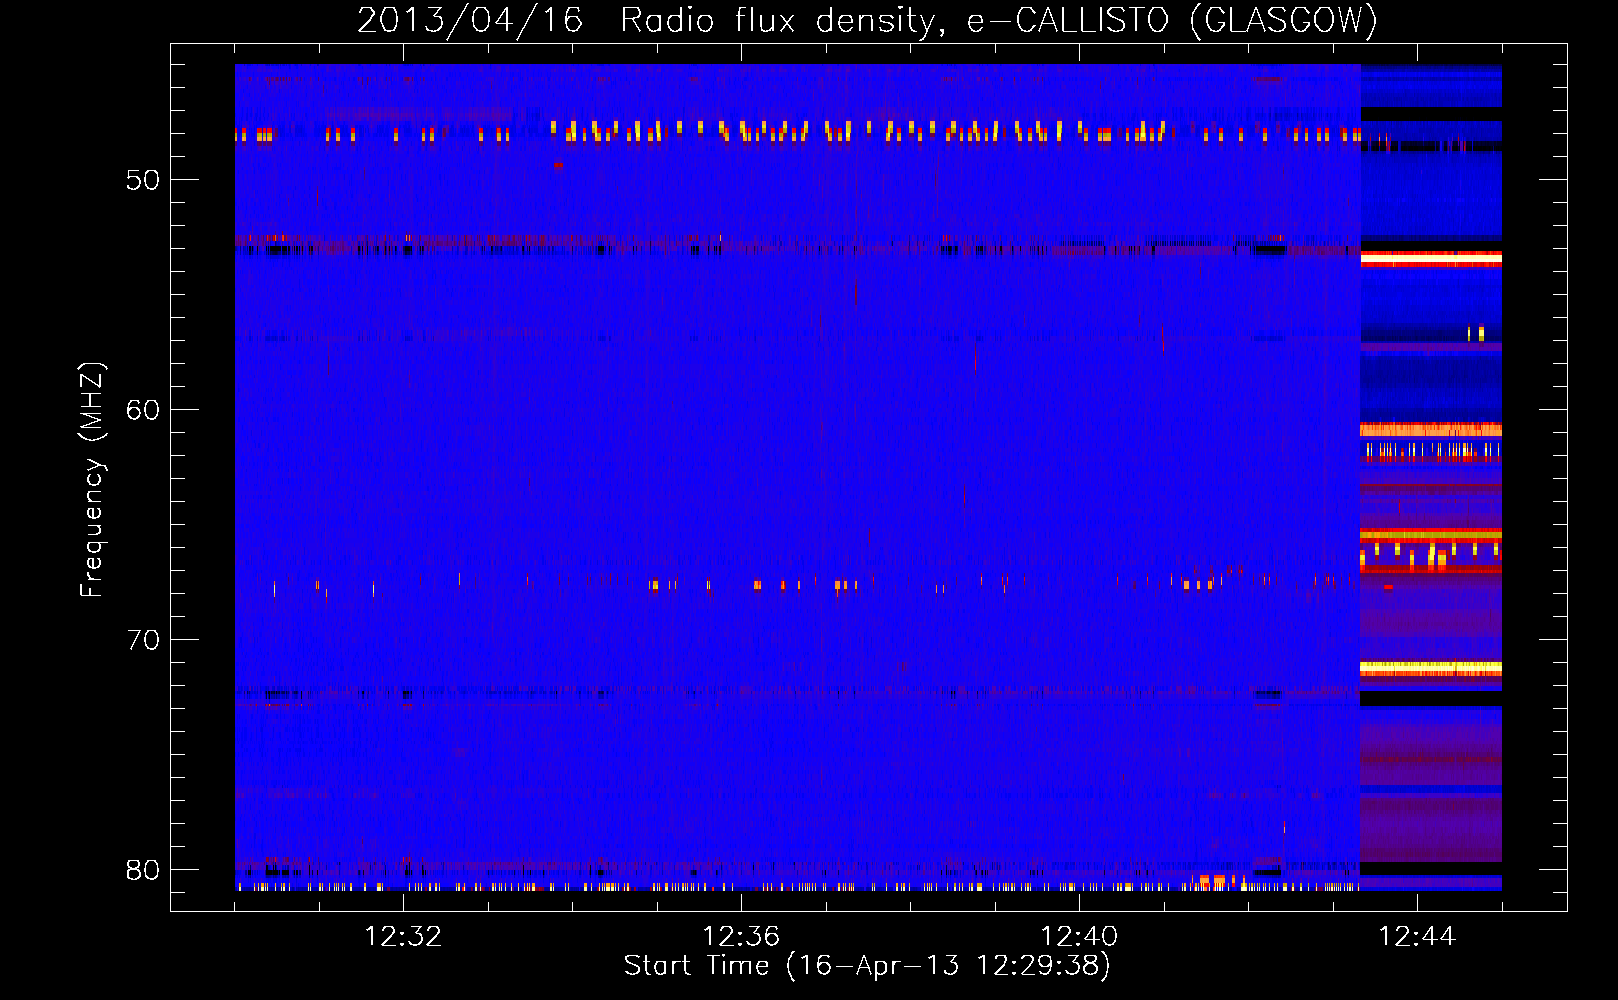
Task: Click the date "2013/04/16" in the title
Action: [470, 20]
